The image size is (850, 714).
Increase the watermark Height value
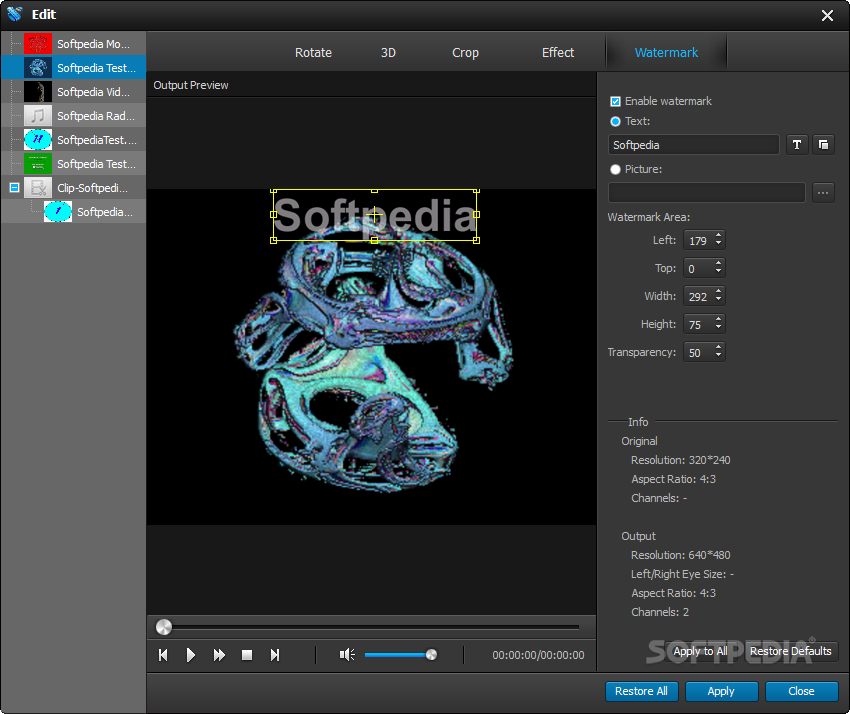click(x=719, y=320)
